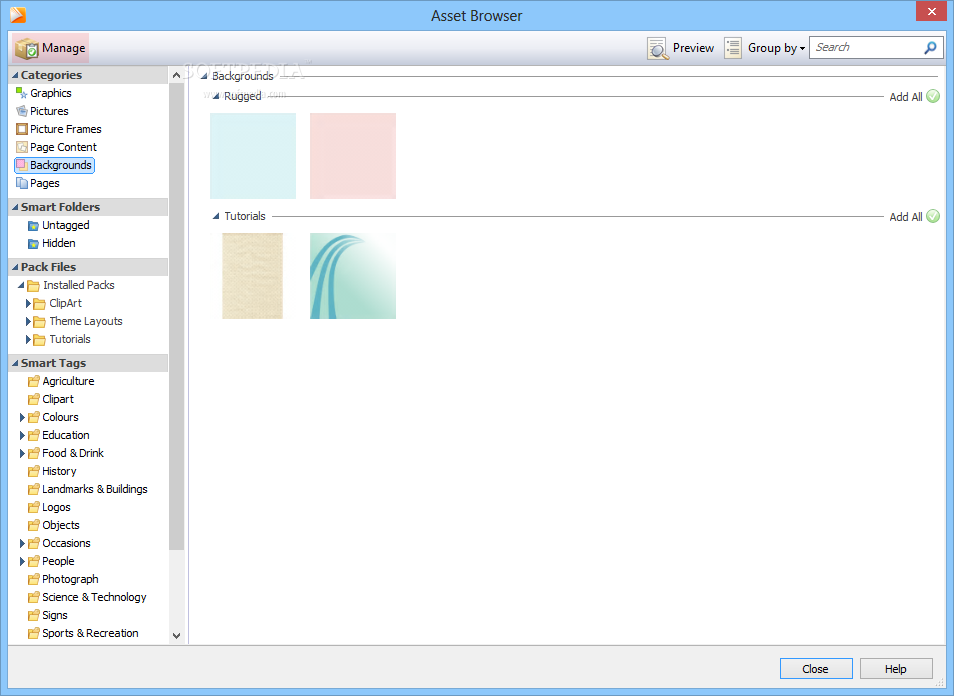Open the Hidden smart folder
The image size is (954, 696).
[x=59, y=243]
